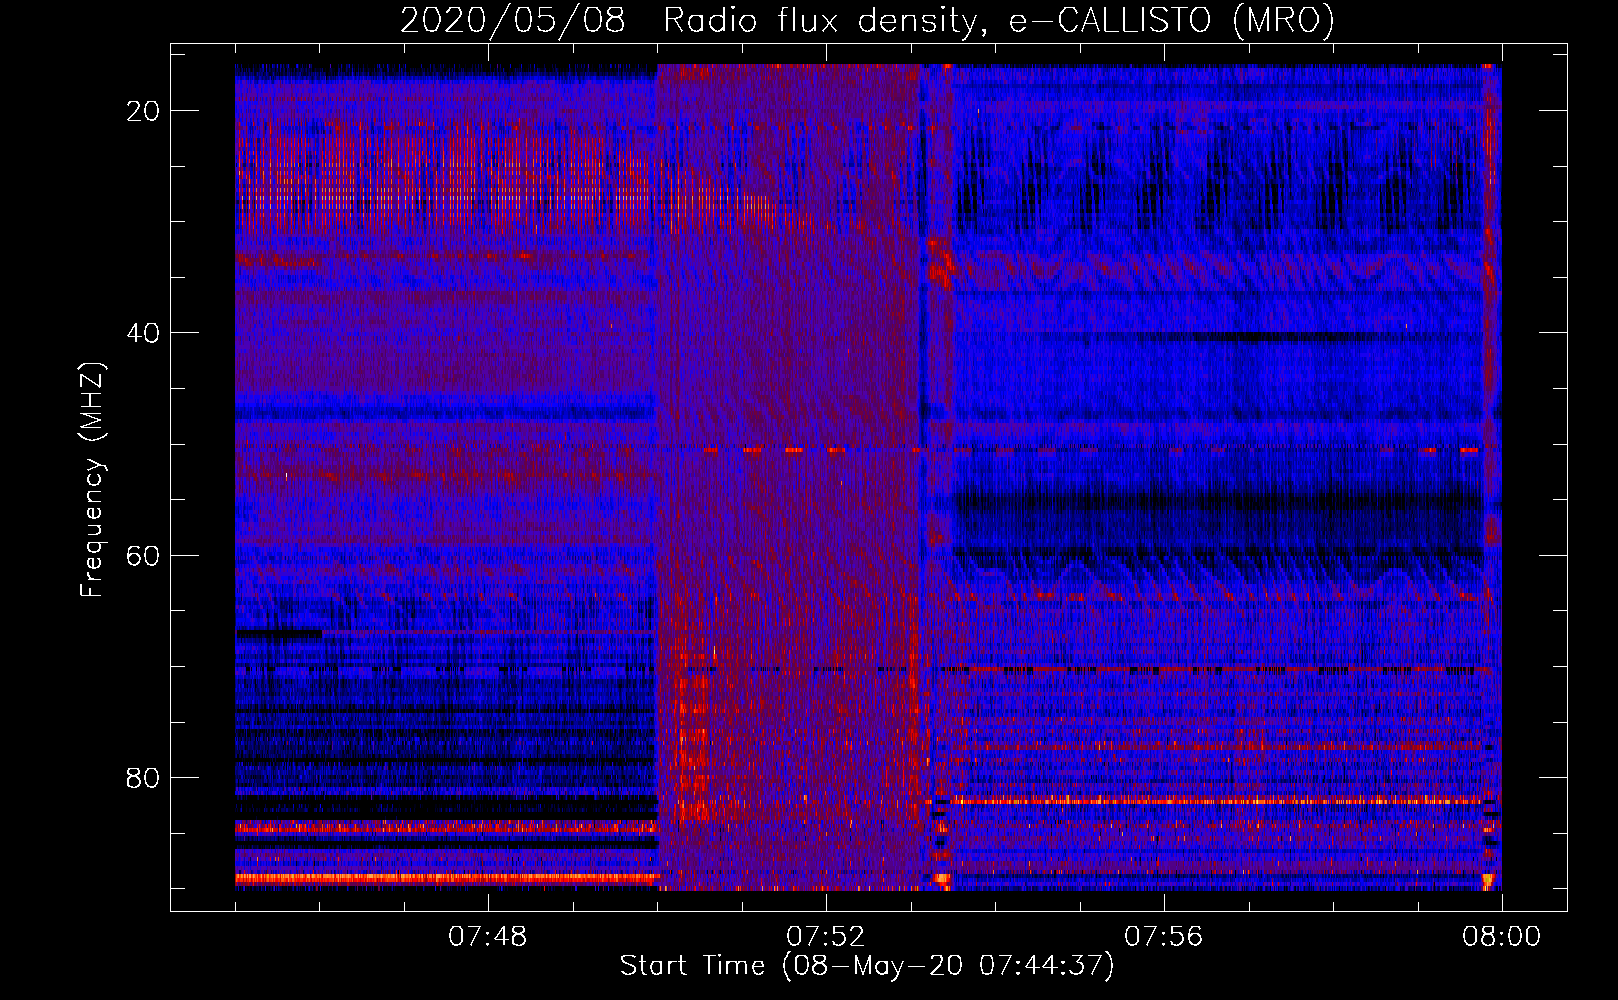This screenshot has height=1000, width=1618.
Task: Click the '80' frequency tick label
Action: pos(144,778)
